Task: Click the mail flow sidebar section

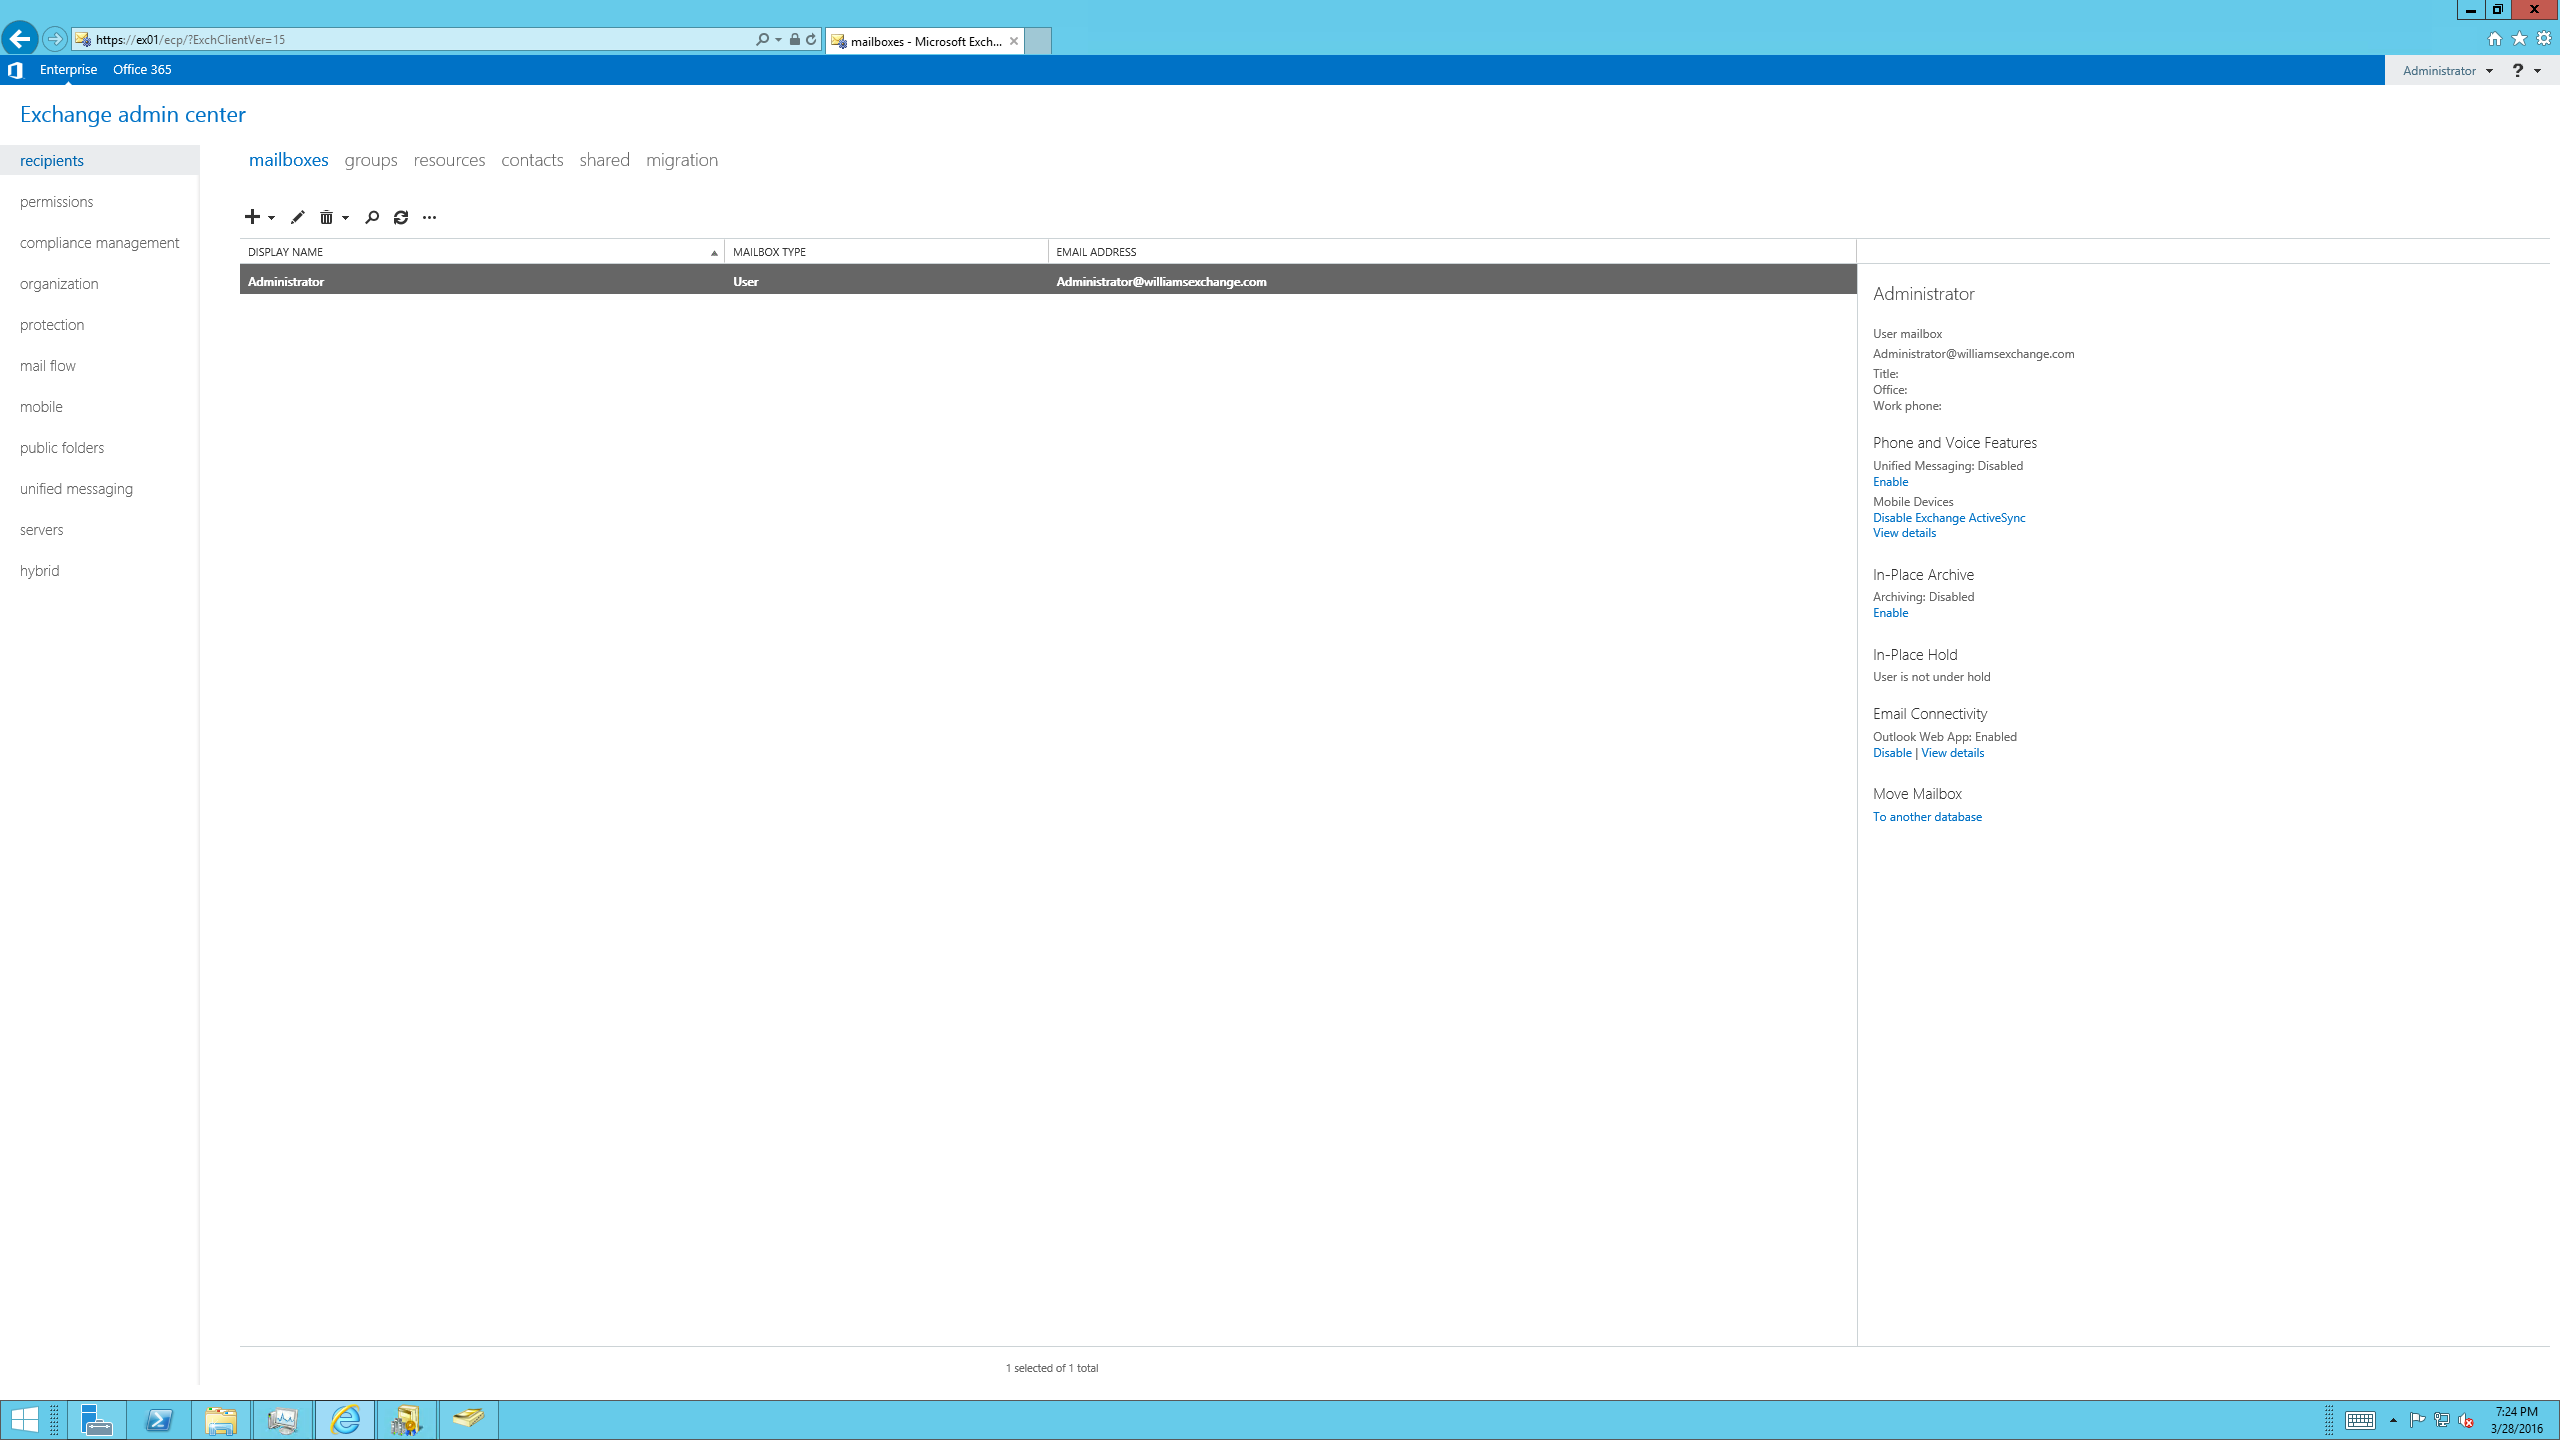Action: (x=47, y=364)
